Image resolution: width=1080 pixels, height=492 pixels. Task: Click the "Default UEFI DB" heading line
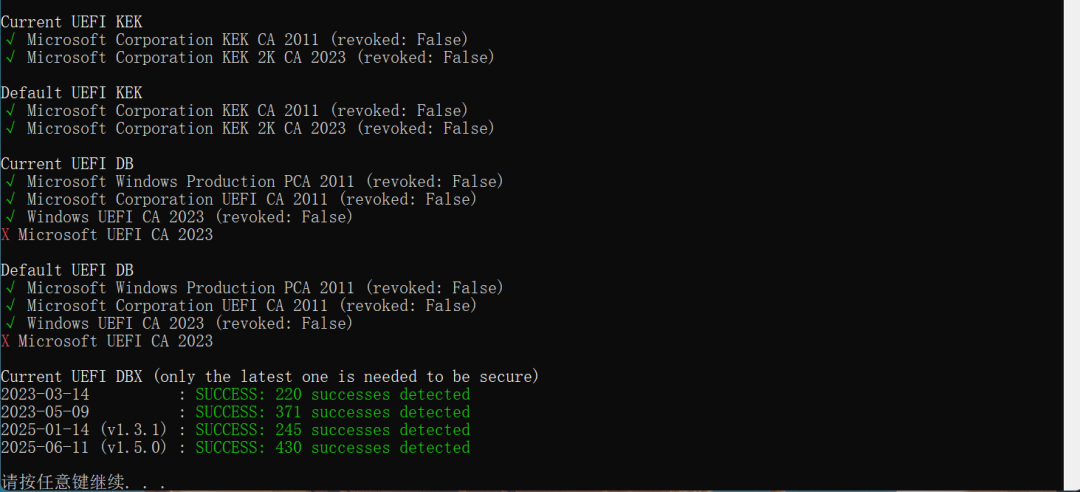coord(67,270)
